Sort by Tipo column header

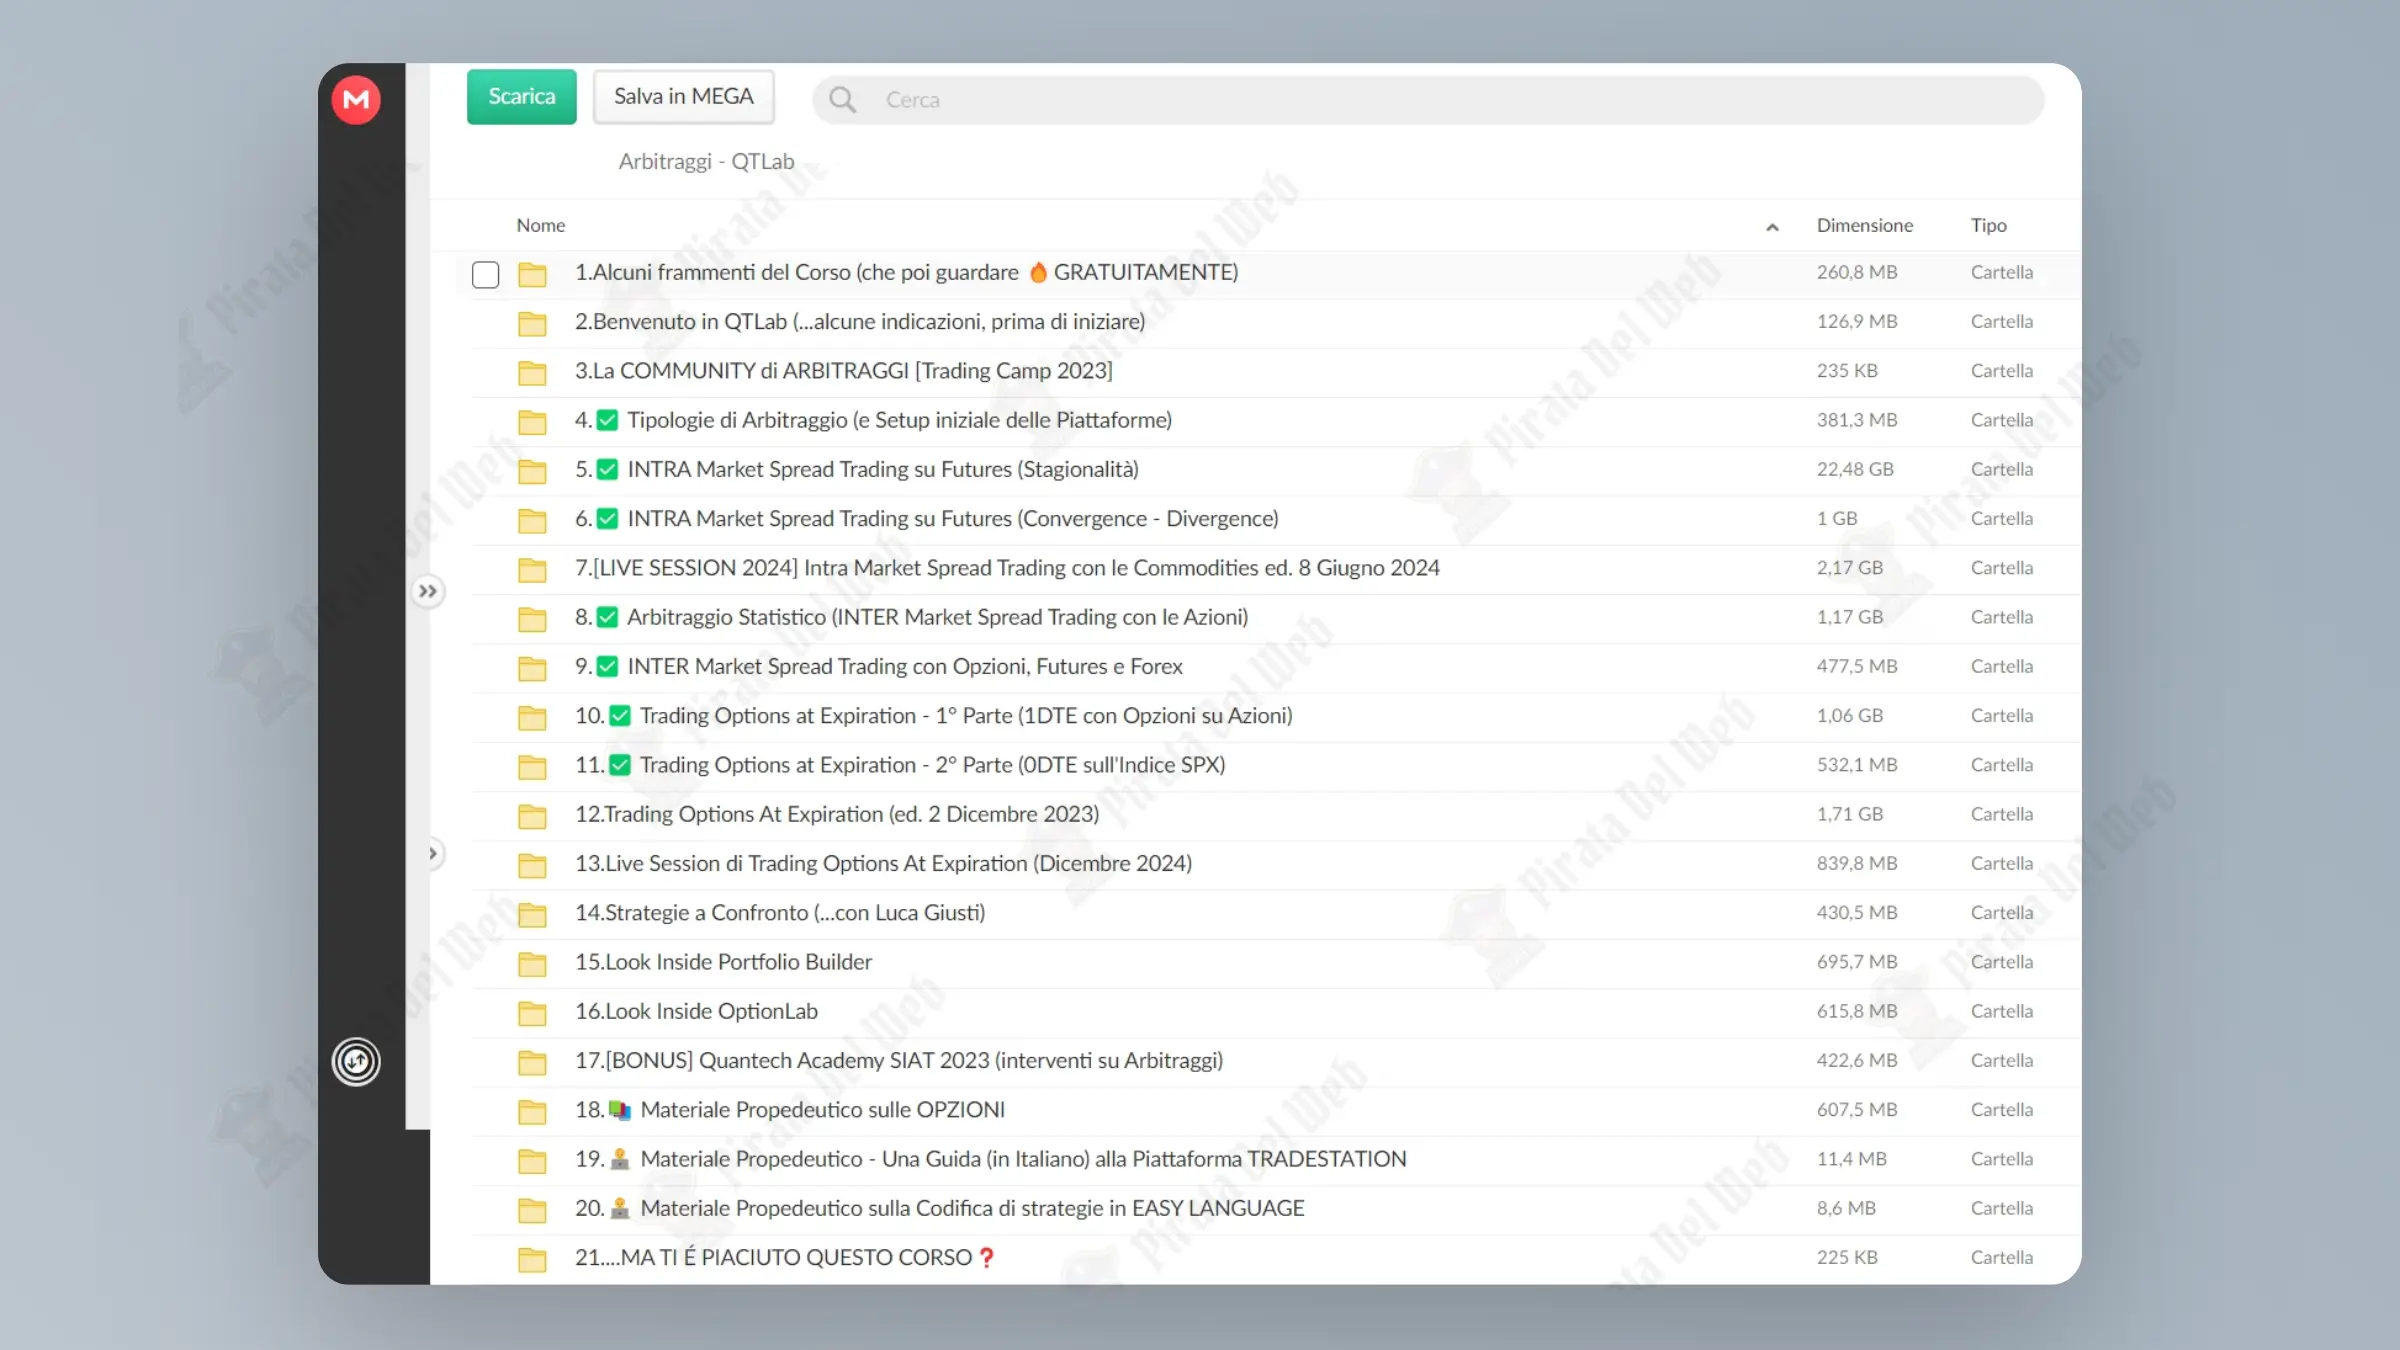[x=1988, y=225]
